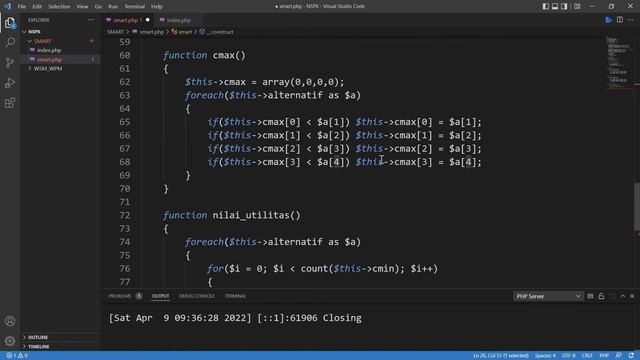
Task: Open the Manage gear icon
Action: pos(10,341)
